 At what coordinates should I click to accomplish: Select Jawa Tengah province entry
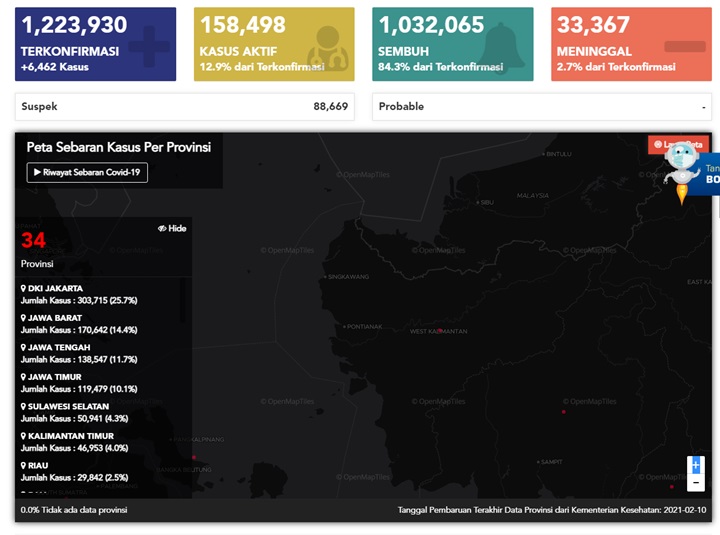[79, 353]
